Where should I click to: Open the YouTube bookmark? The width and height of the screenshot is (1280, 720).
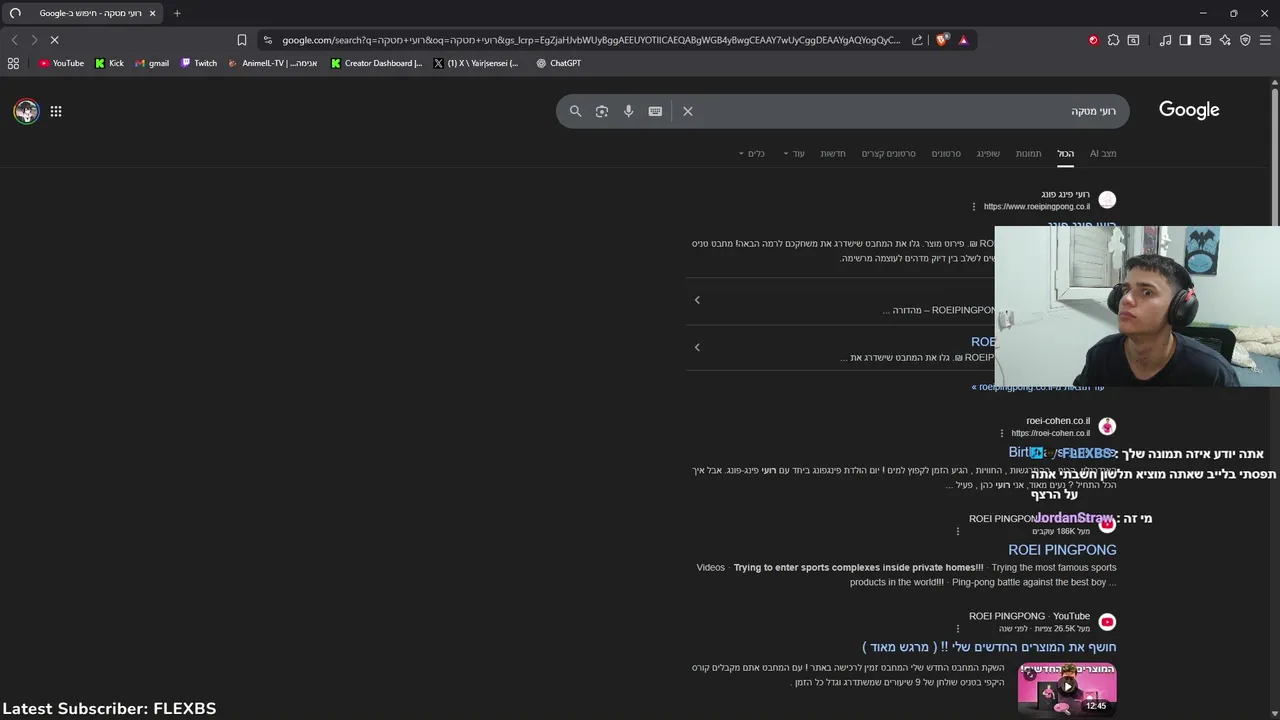[x=61, y=63]
